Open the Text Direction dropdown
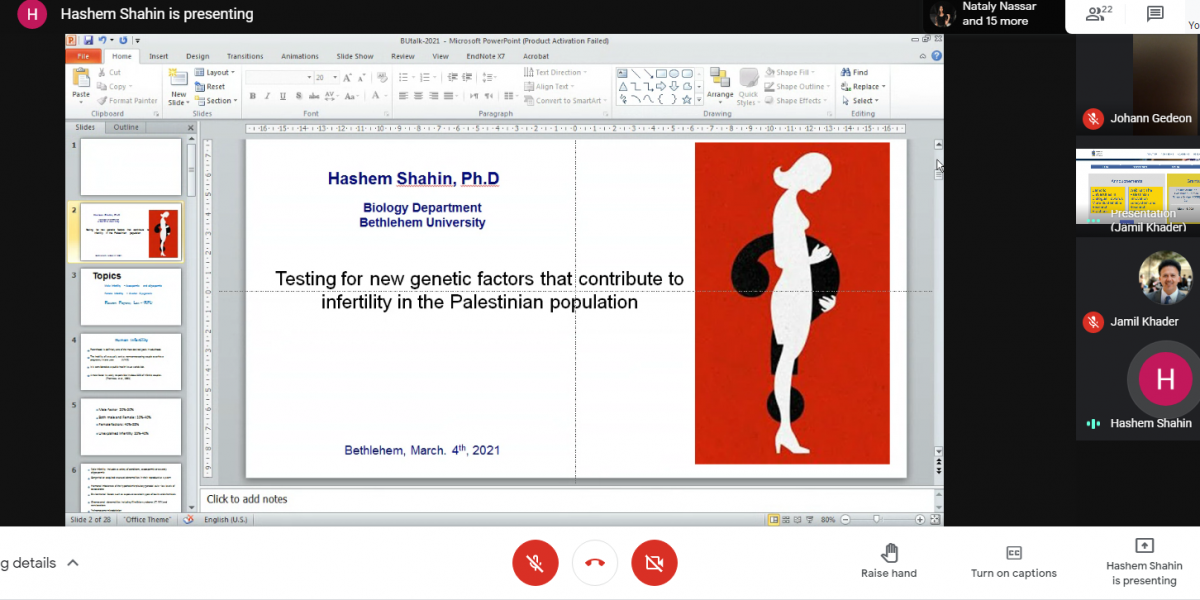 [x=555, y=73]
